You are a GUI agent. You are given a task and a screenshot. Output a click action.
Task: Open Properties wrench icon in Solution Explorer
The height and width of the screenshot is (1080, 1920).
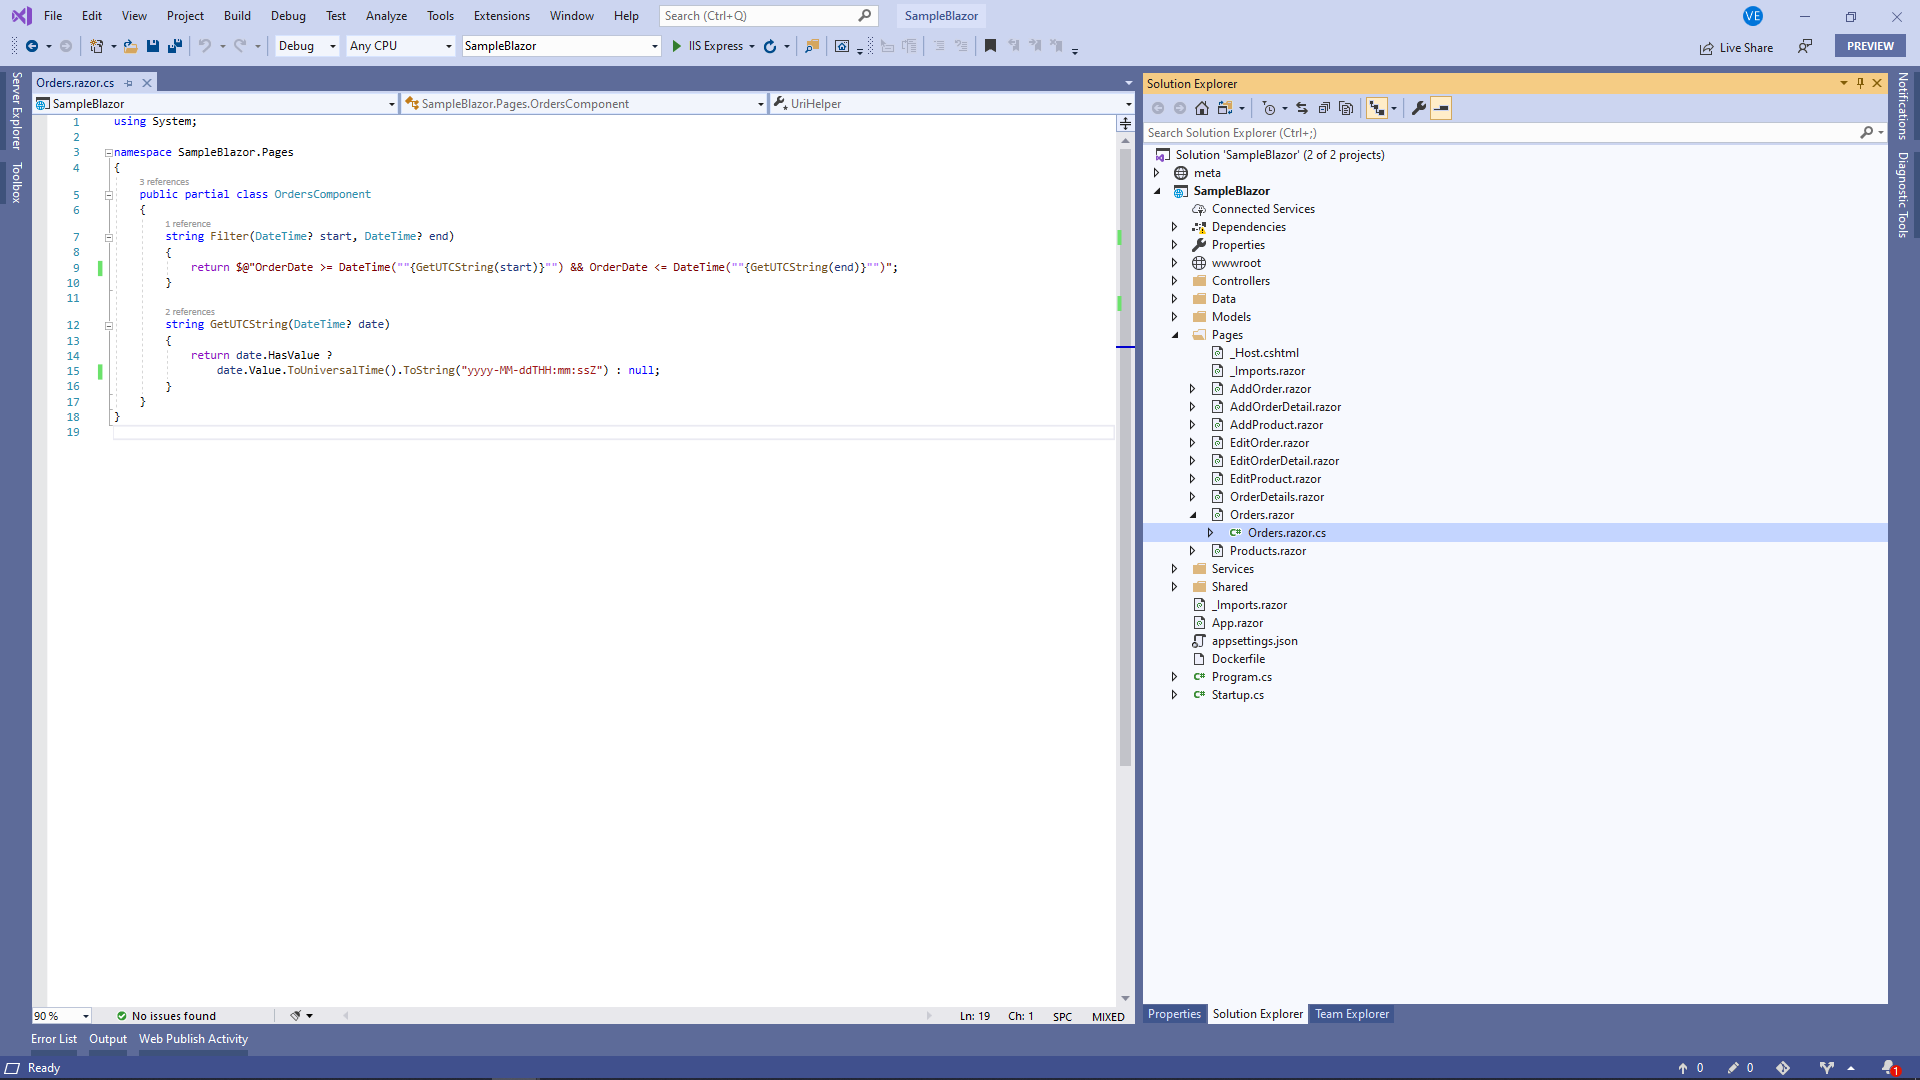1418,108
